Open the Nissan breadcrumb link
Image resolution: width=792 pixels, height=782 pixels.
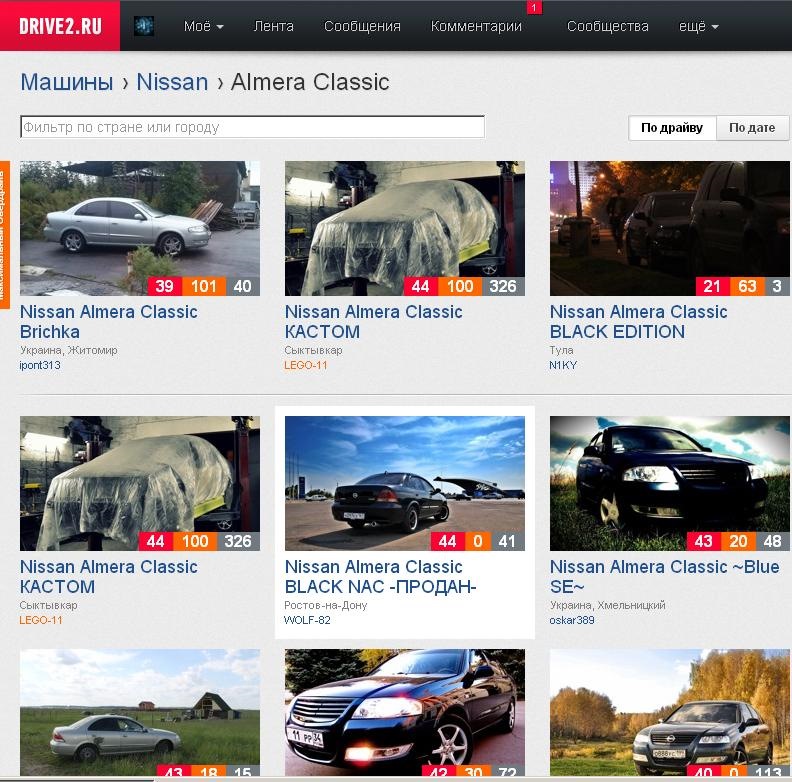tap(172, 82)
